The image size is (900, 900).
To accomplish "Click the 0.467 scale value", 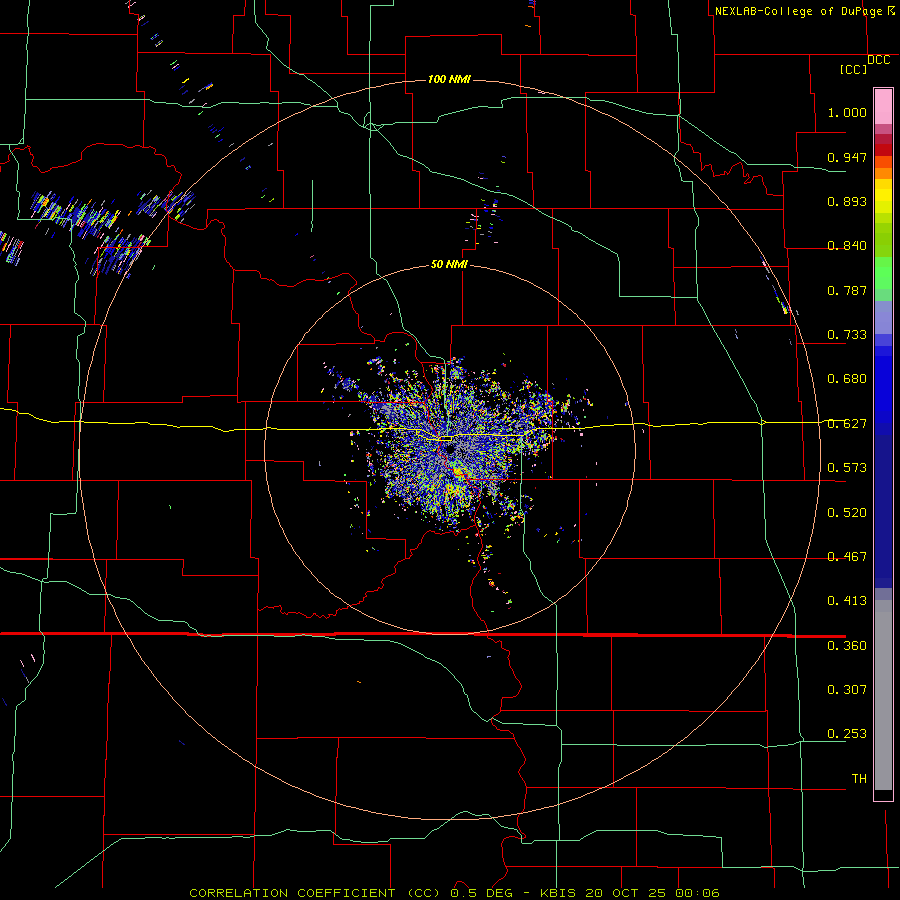I will pos(847,557).
